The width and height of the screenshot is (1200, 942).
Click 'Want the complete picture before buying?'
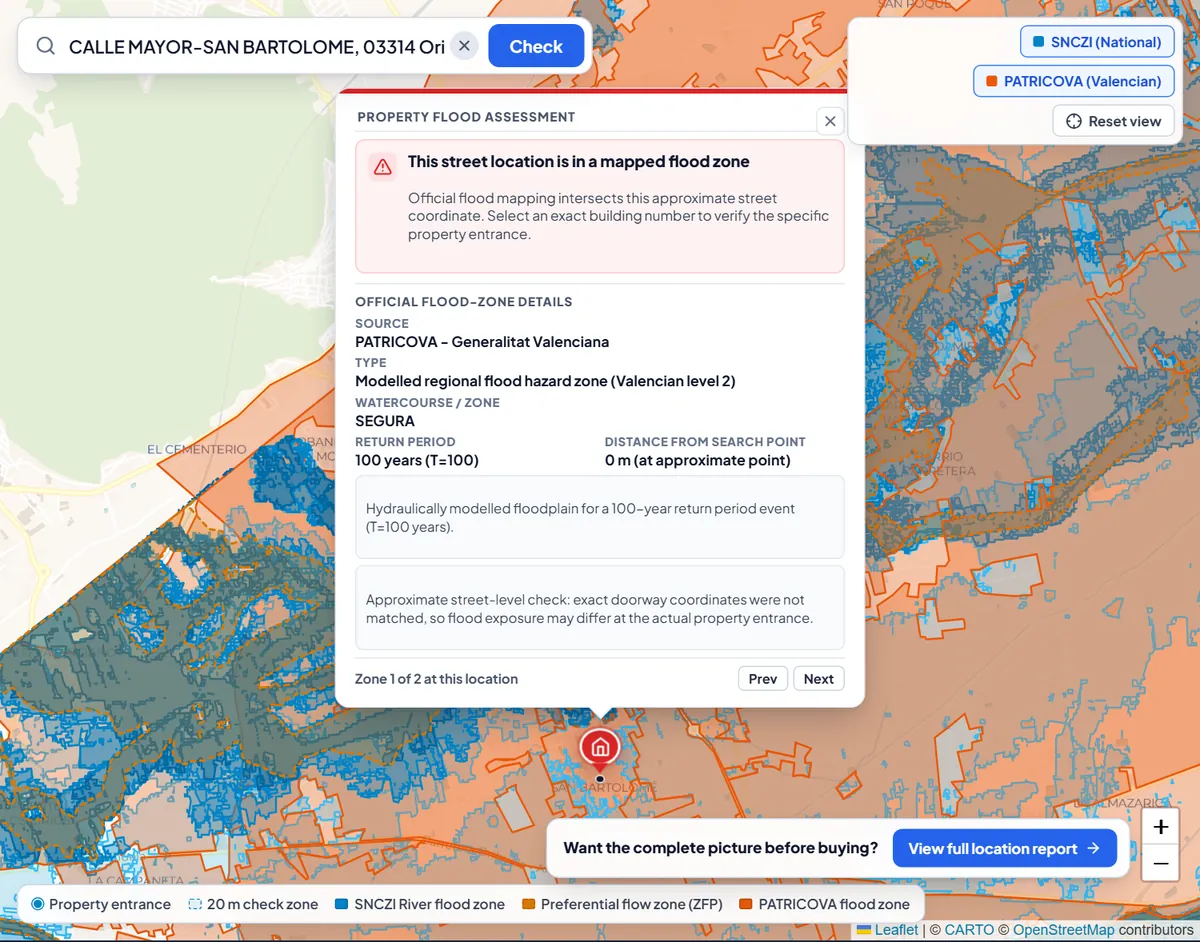pos(720,848)
